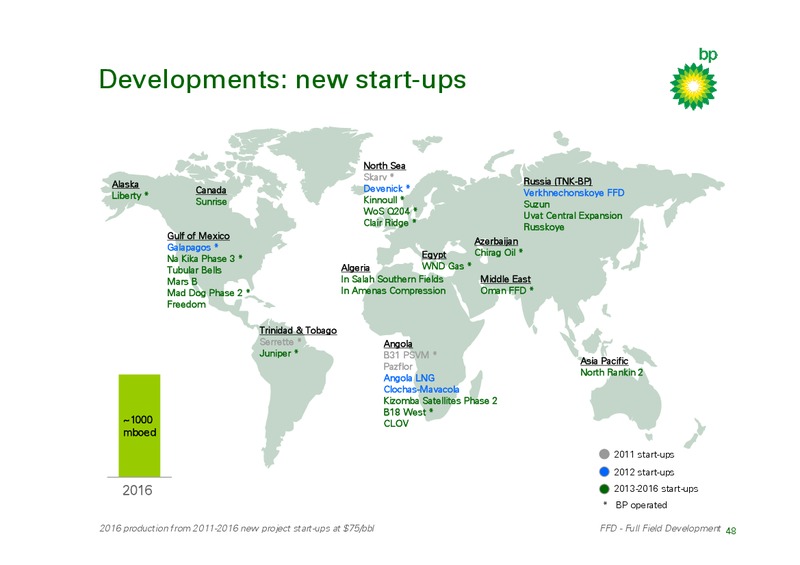Image resolution: width=800 pixels, height=565 pixels.
Task: Click the 'Juniper' project label
Action: click(x=275, y=353)
